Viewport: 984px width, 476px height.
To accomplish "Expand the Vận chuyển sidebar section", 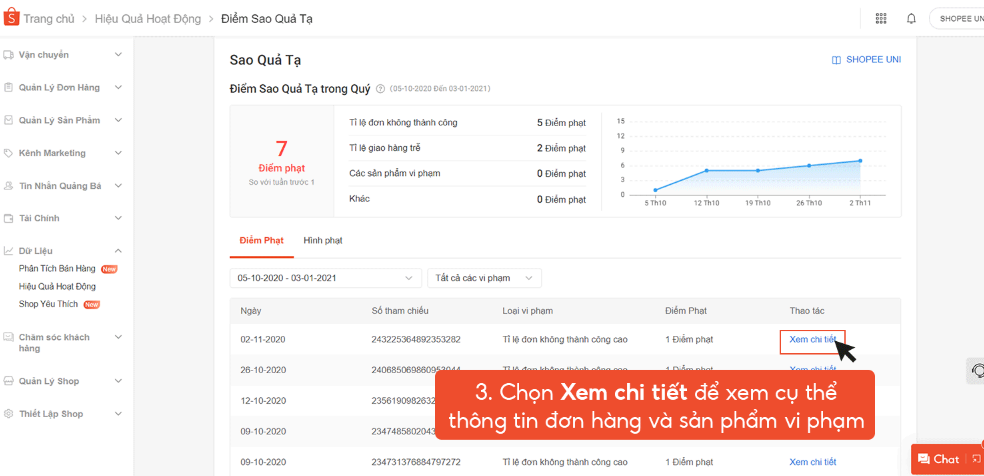I will pos(118,55).
